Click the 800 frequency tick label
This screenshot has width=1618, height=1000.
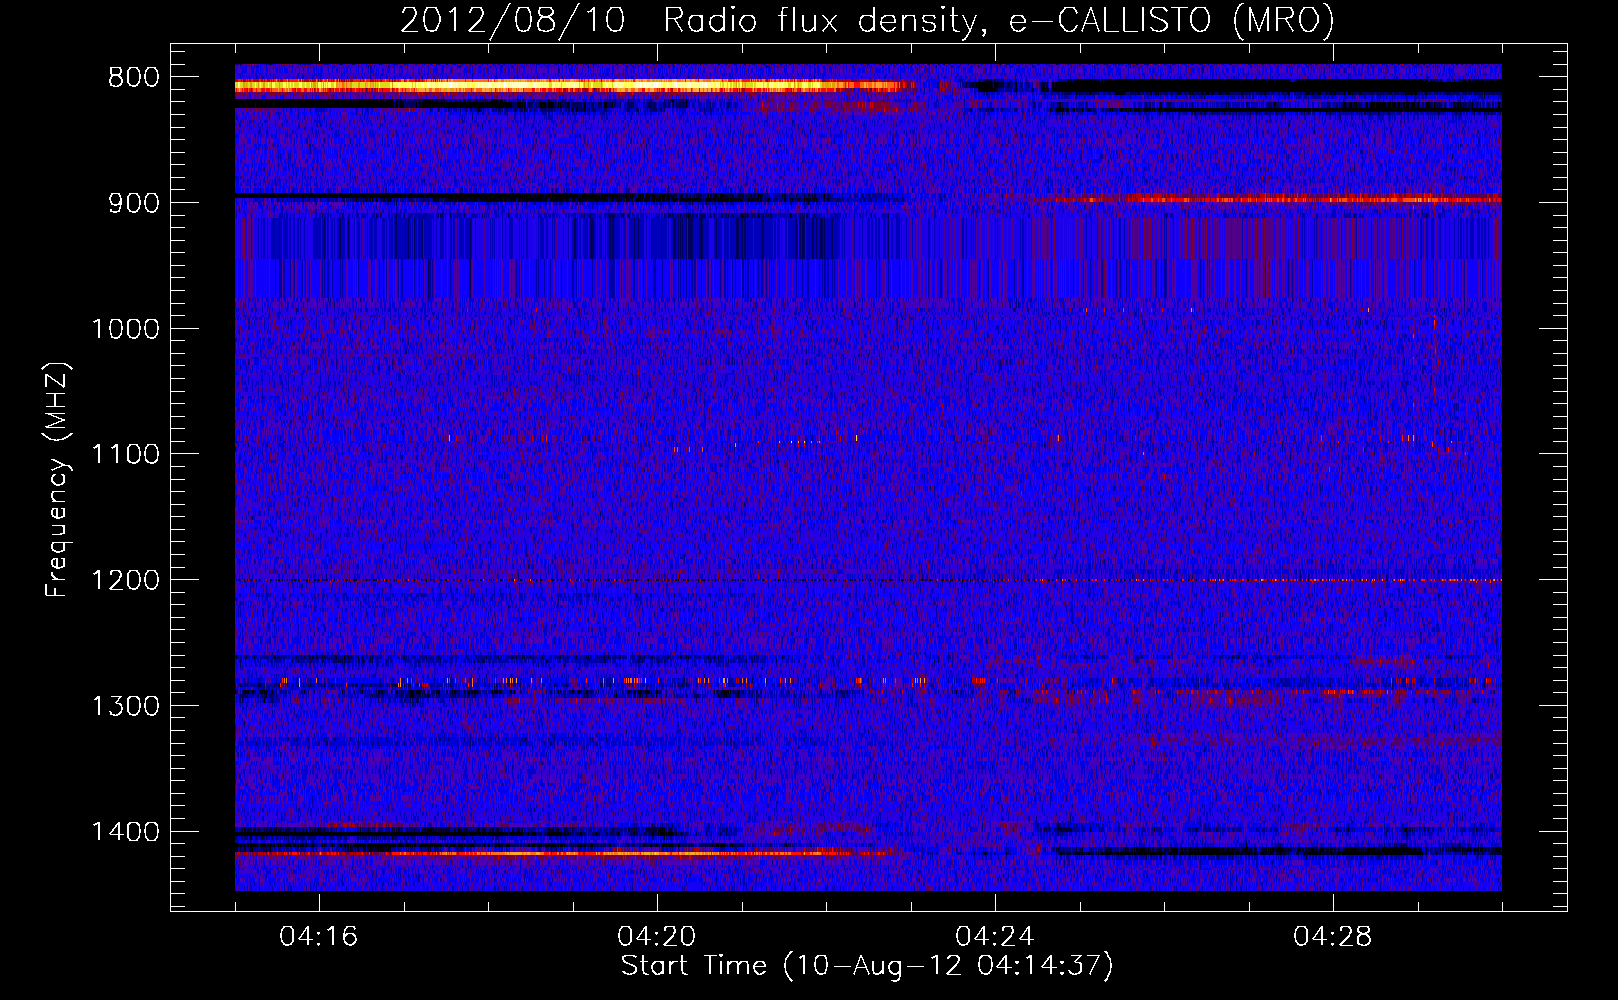(133, 78)
